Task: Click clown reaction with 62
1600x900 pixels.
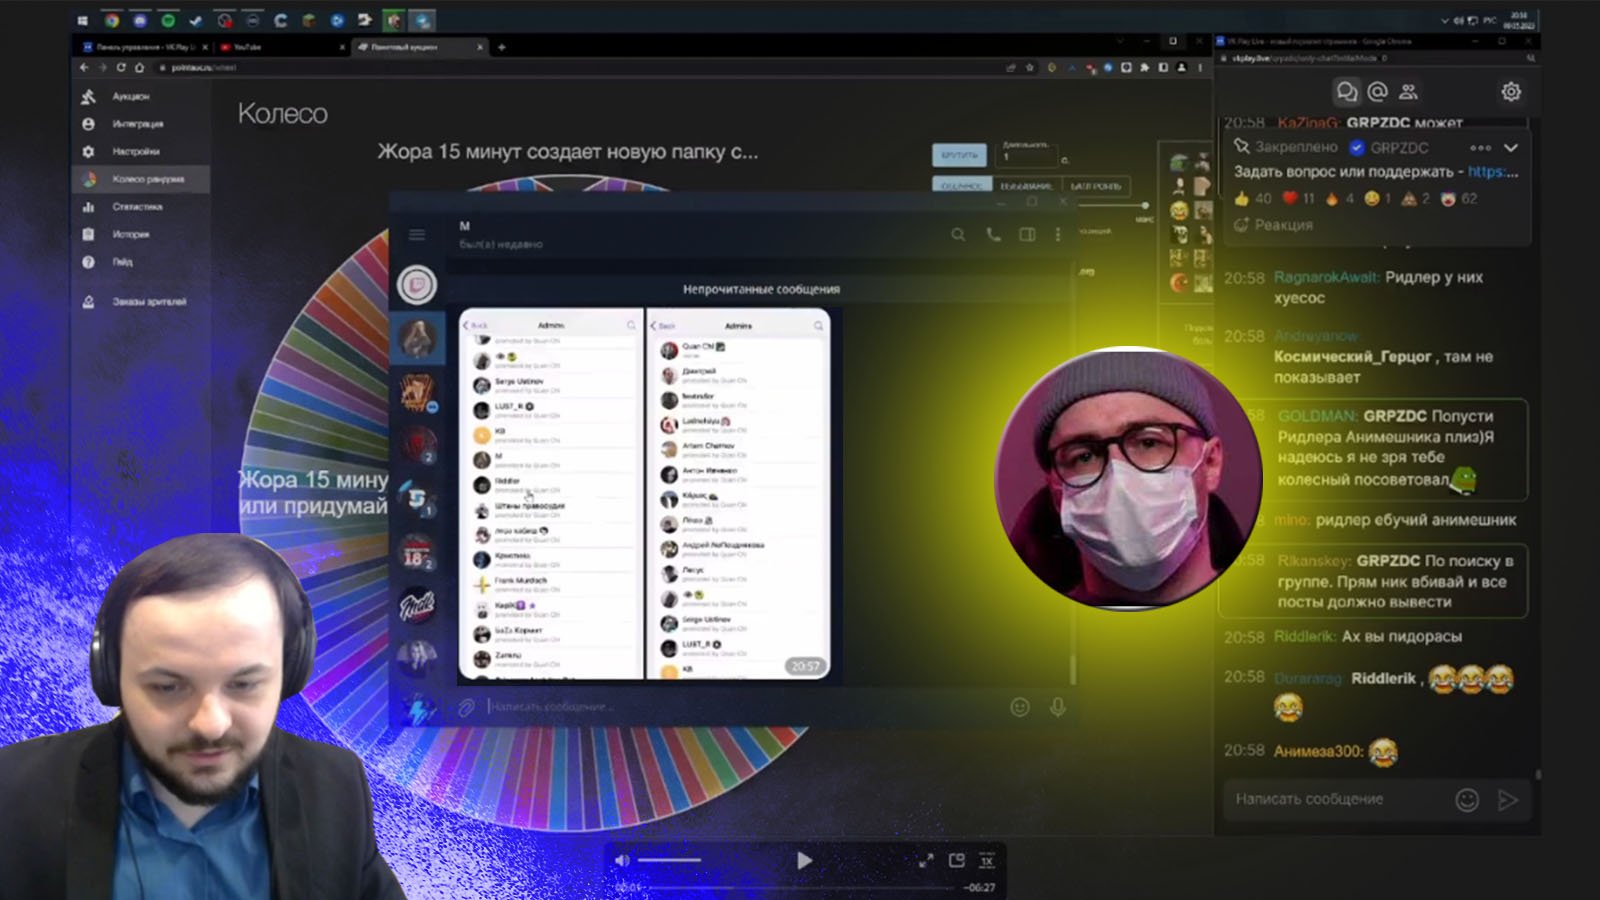Action: [1459, 199]
